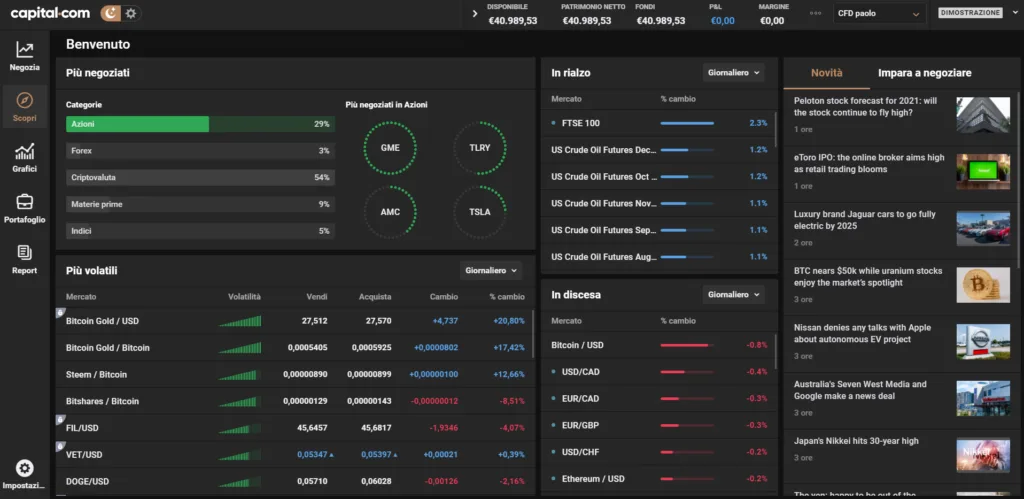The height and width of the screenshot is (499, 1024).
Task: Switch to the Novità tab
Action: point(827,73)
